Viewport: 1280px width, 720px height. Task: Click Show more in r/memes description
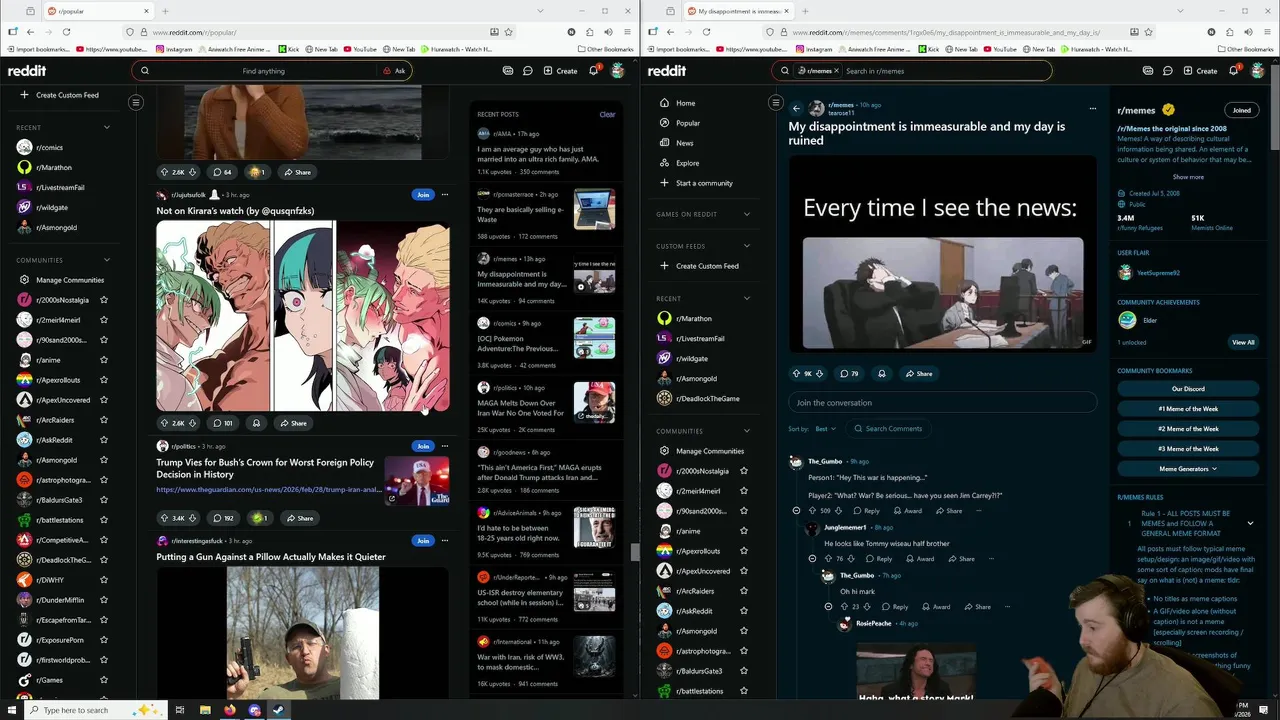coord(1188,177)
